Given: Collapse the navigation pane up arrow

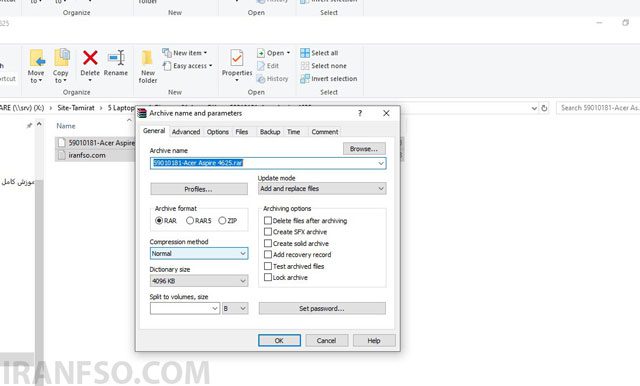Looking at the screenshot, I should (x=39, y=124).
